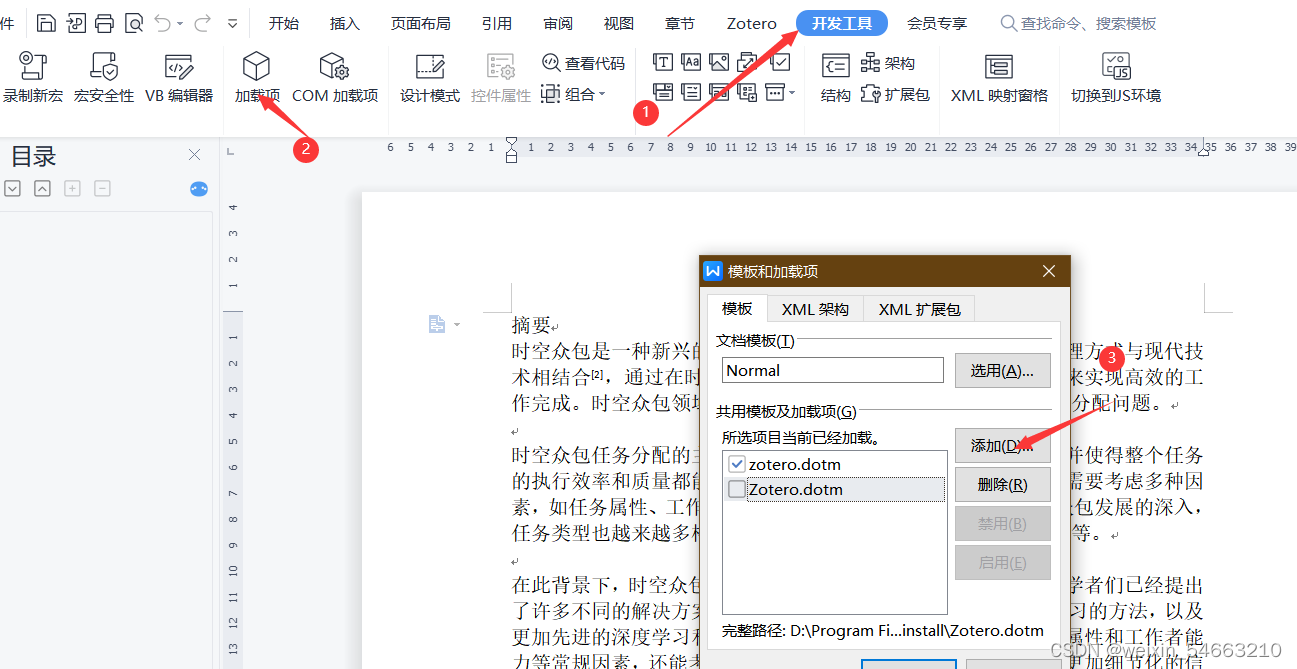This screenshot has width=1297, height=669.
Task: Open 宏安全性 macro security settings
Action: 104,79
